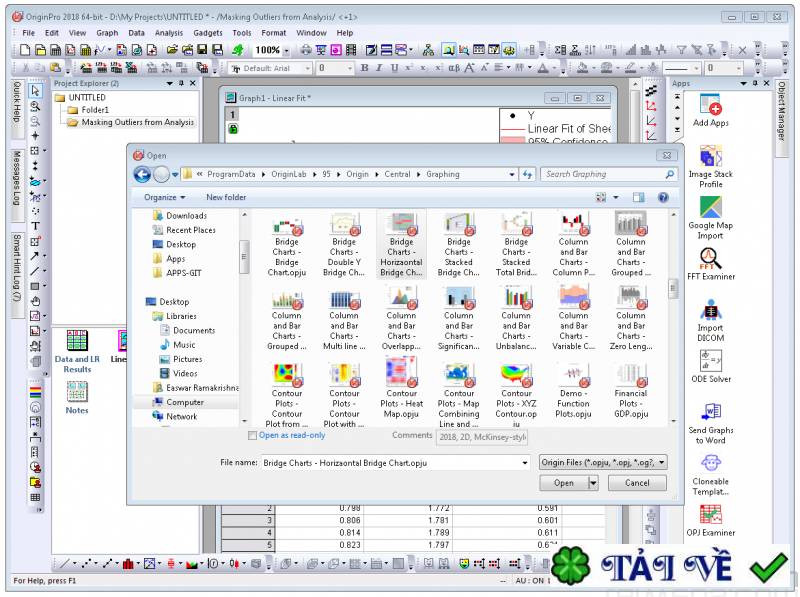Click Central in the address path
This screenshot has height=597, width=800.
(397, 175)
